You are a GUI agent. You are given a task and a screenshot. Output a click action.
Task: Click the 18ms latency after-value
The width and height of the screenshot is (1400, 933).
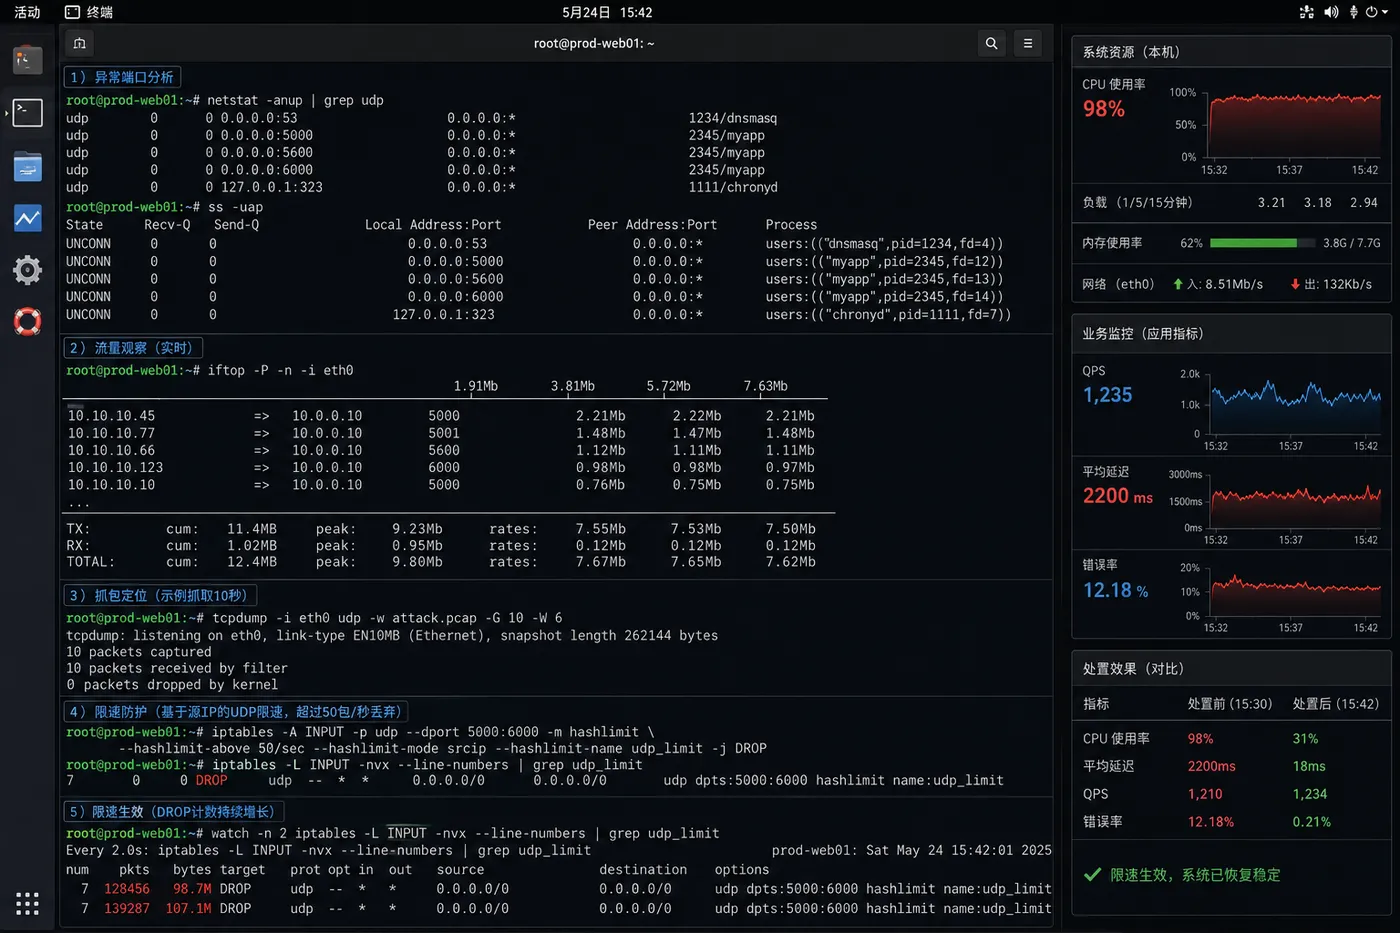(1309, 766)
